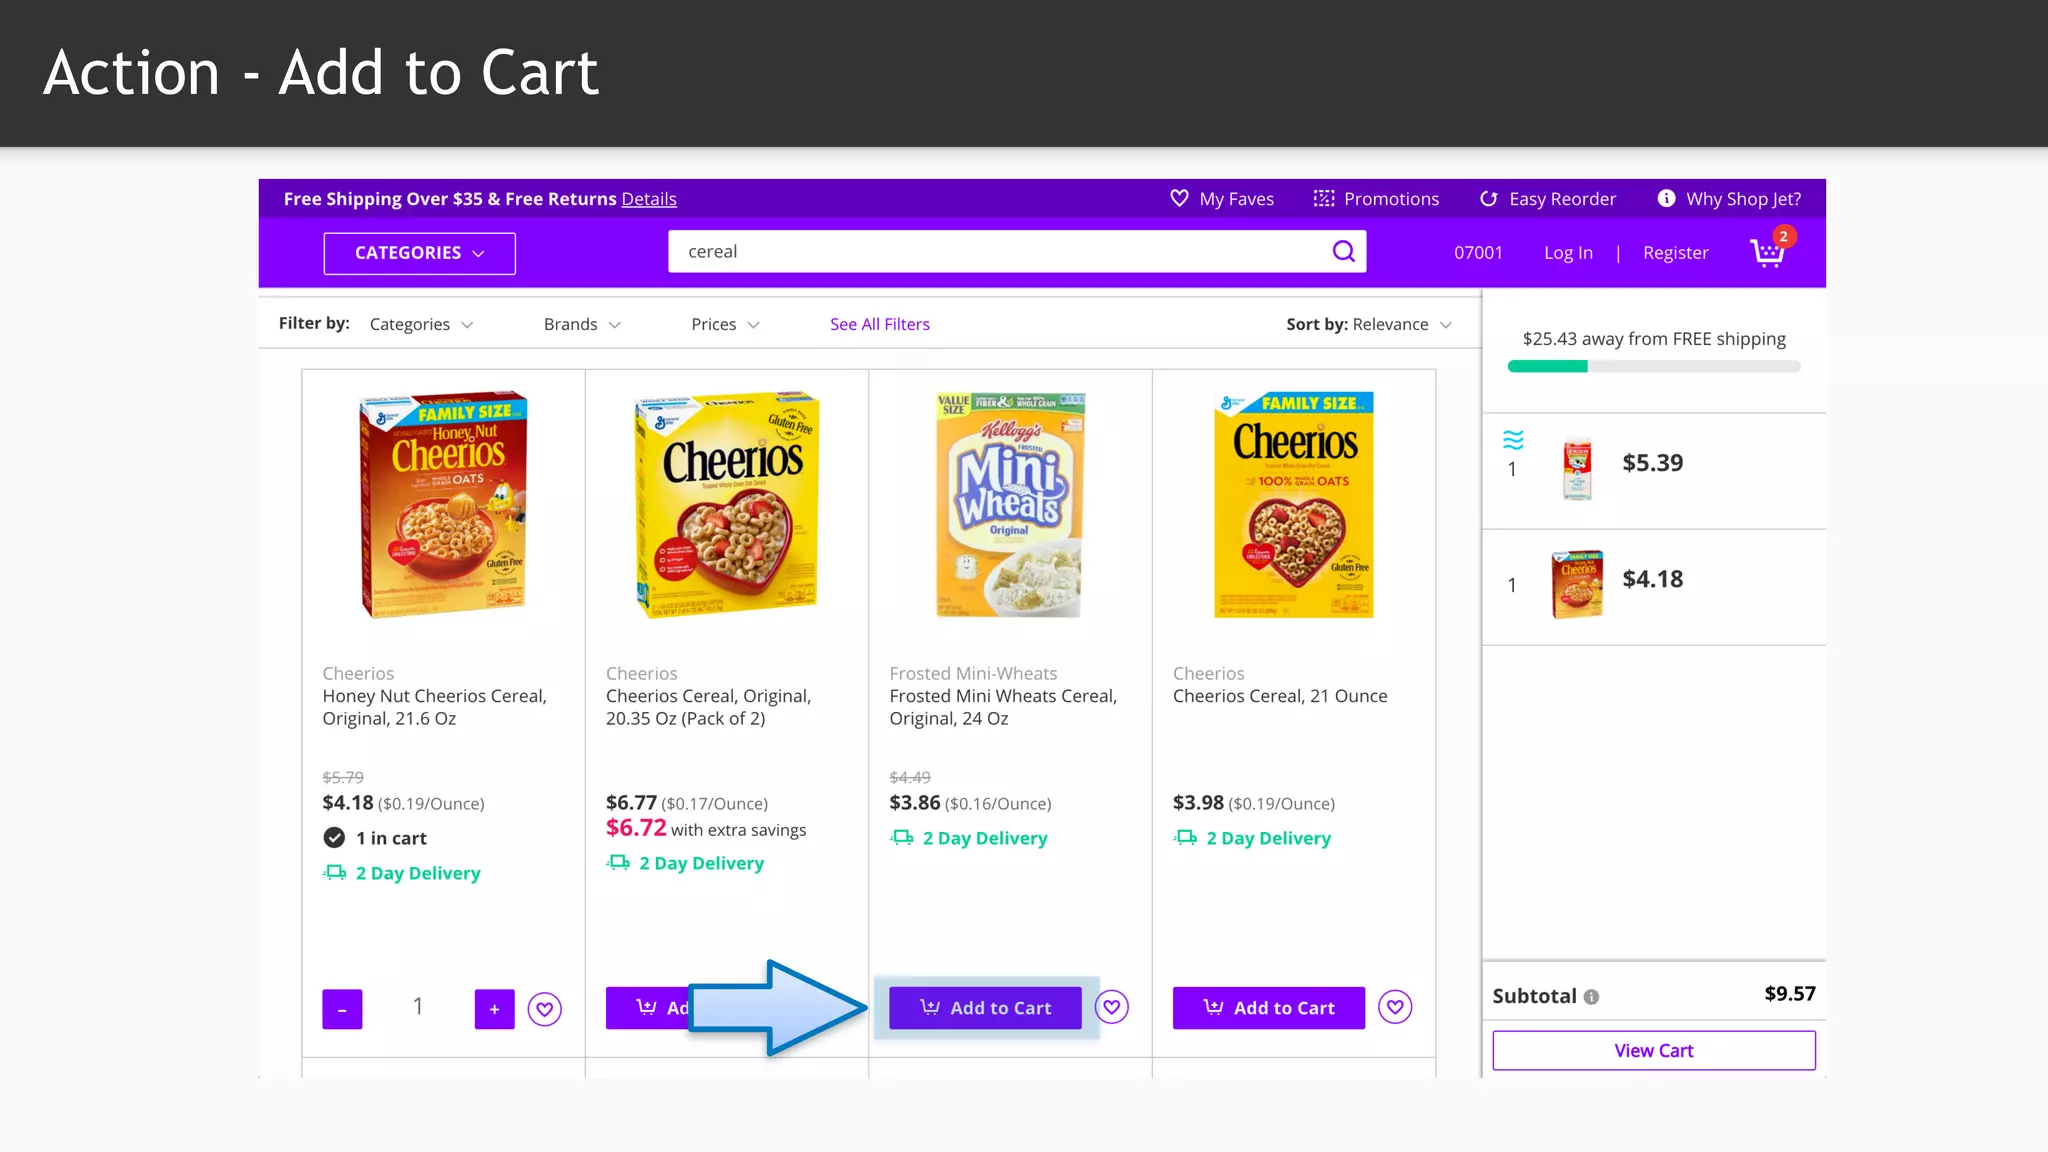The width and height of the screenshot is (2048, 1152).
Task: Click $6.72 with extra savings price
Action: [x=706, y=828]
